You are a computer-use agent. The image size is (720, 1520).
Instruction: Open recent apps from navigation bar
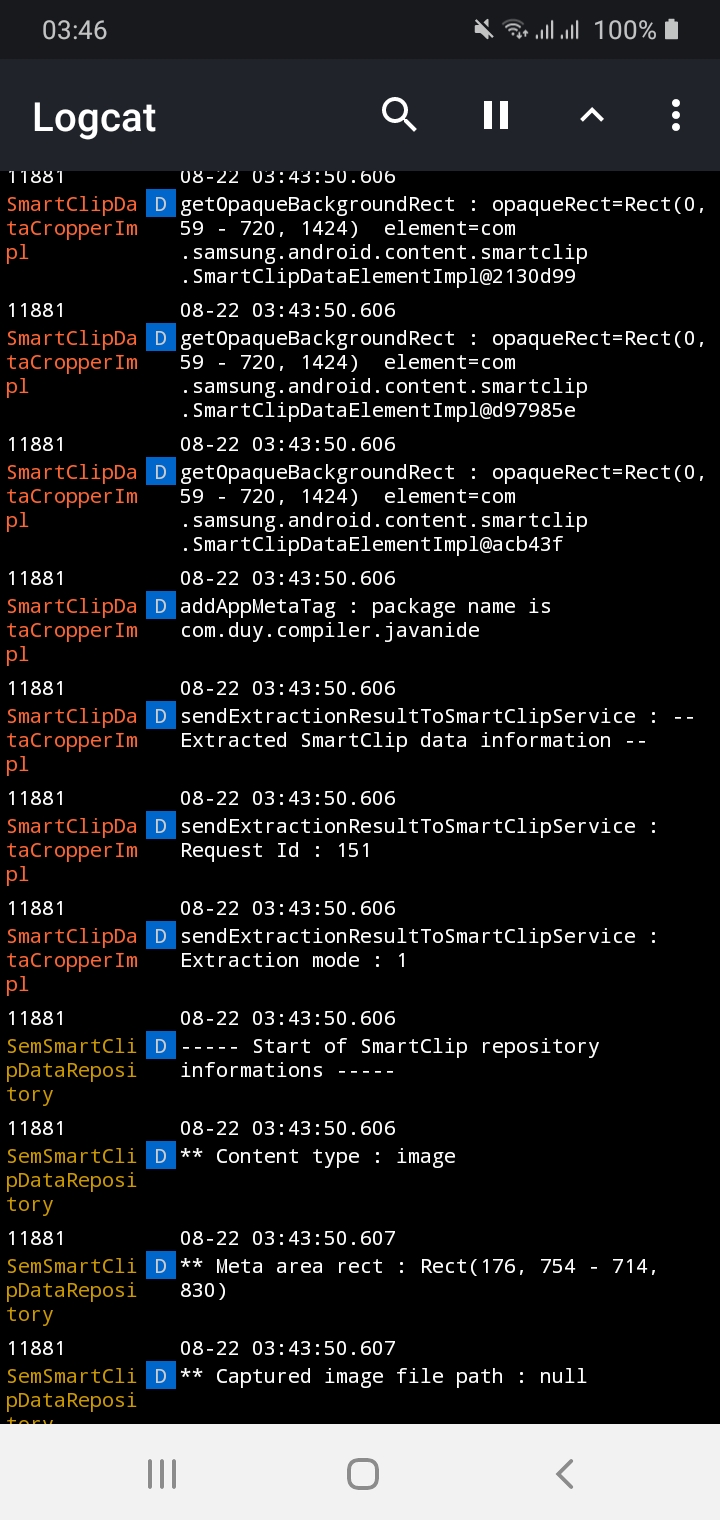pyautogui.click(x=161, y=1472)
